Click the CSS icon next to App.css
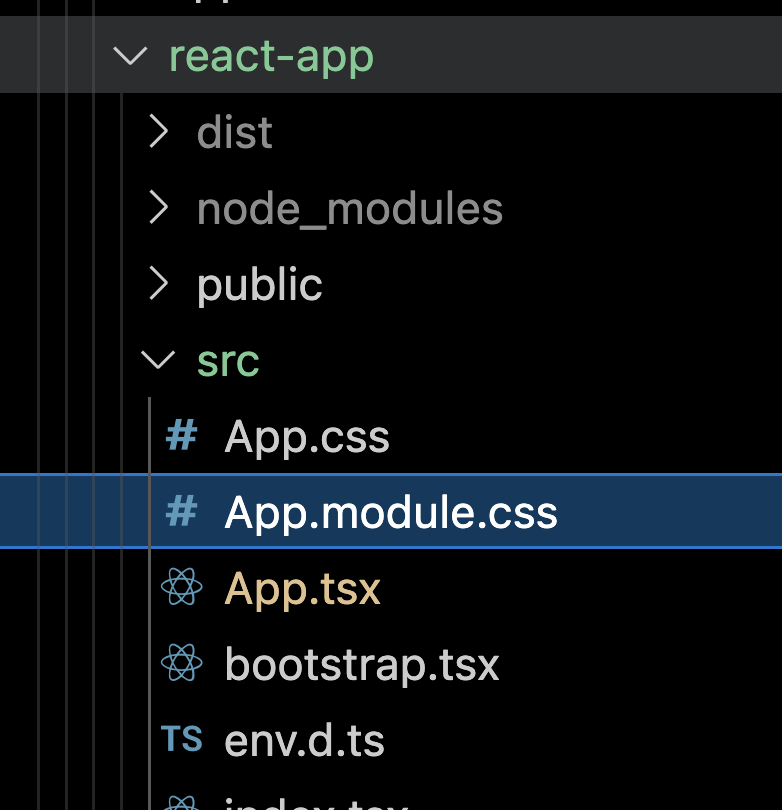Image resolution: width=782 pixels, height=810 pixels. (181, 436)
